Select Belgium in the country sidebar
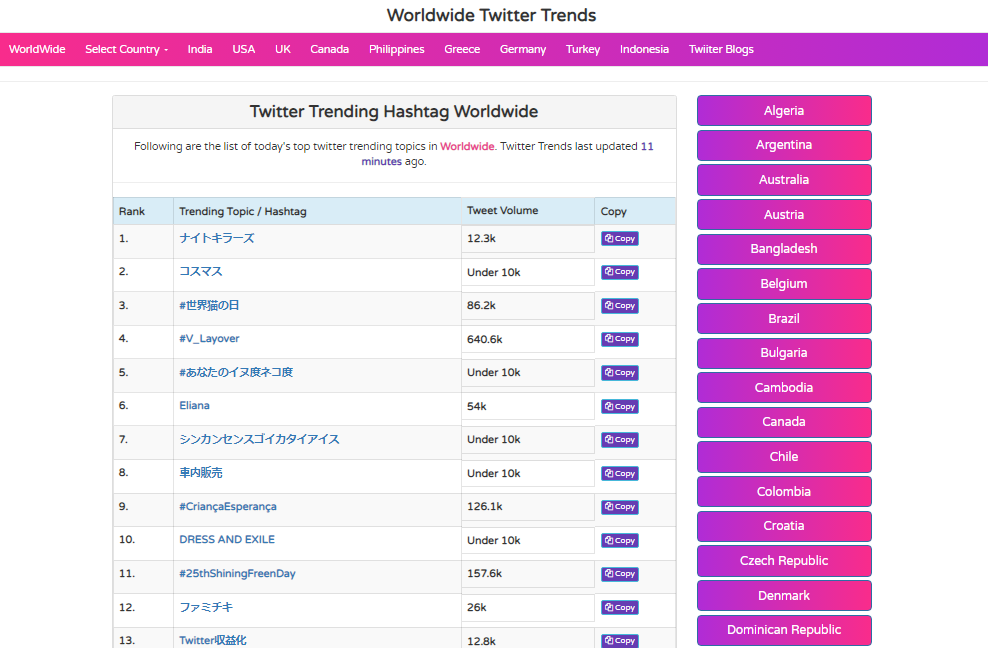 click(x=784, y=284)
